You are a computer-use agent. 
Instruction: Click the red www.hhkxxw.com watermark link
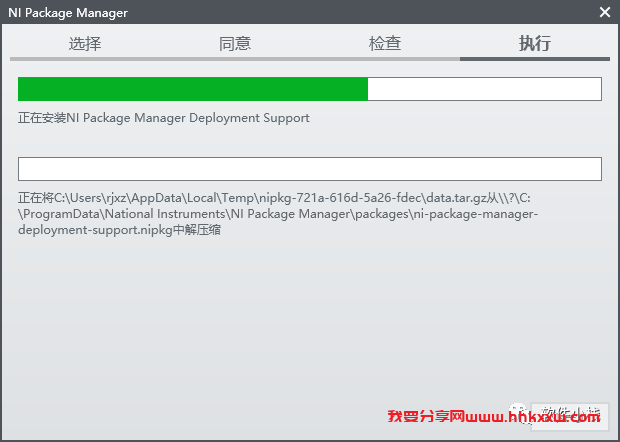click(533, 416)
